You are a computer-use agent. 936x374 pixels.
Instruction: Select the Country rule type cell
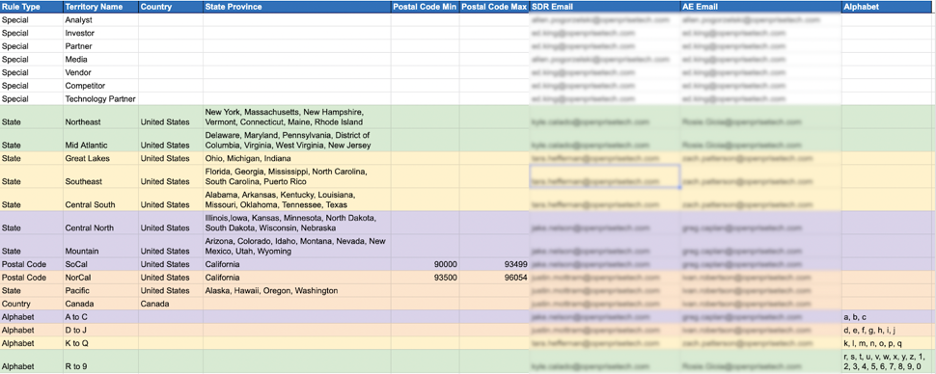point(31,304)
